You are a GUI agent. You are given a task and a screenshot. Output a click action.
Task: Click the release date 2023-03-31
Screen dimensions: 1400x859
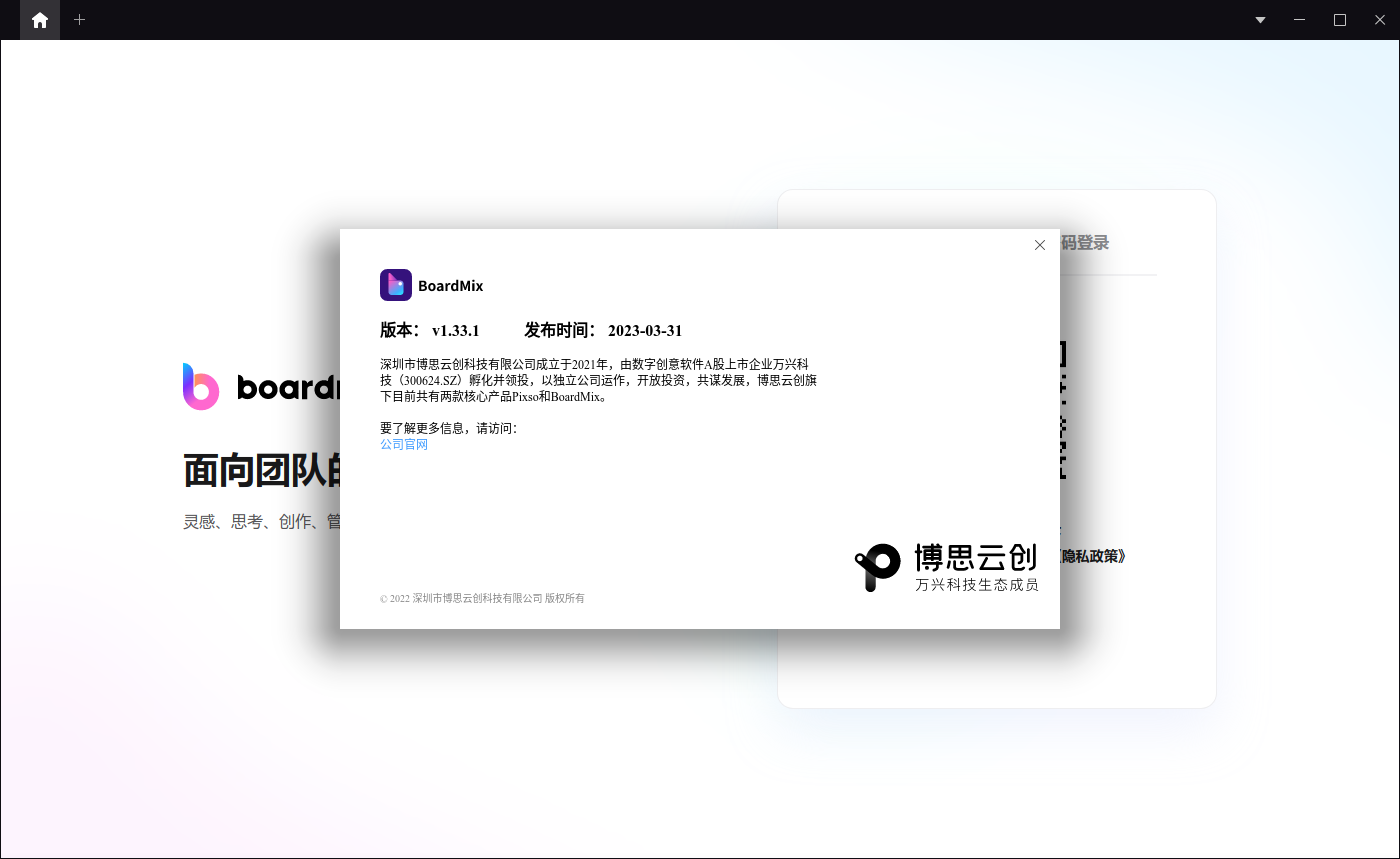(645, 331)
